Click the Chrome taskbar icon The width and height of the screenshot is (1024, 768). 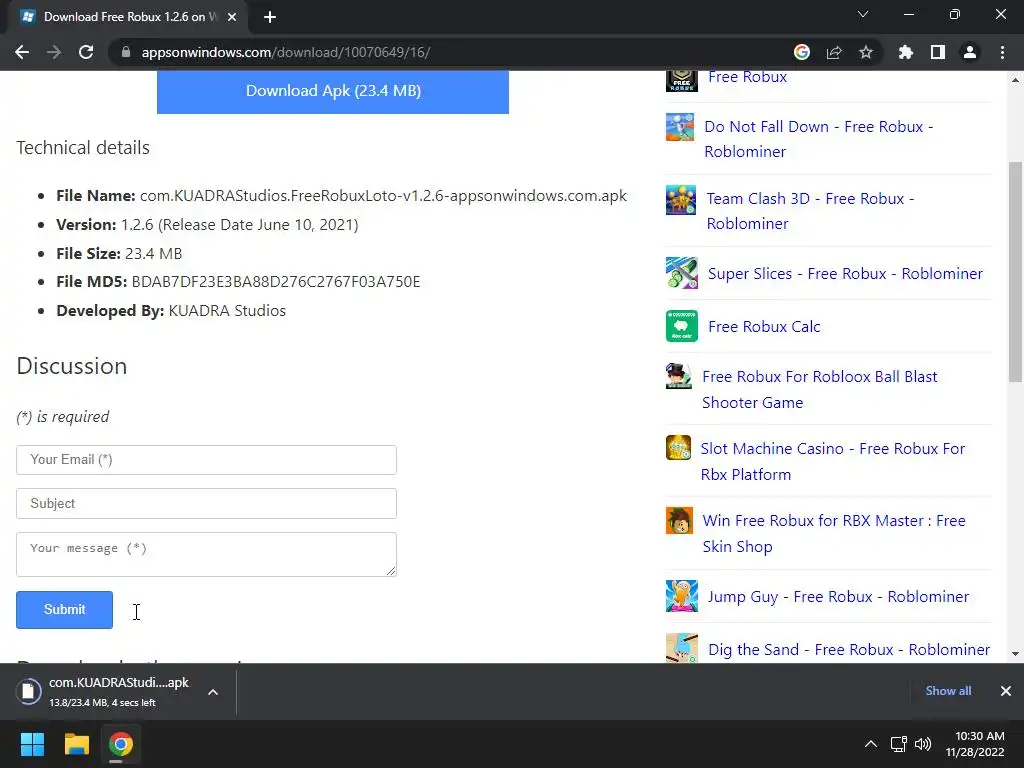tap(120, 744)
